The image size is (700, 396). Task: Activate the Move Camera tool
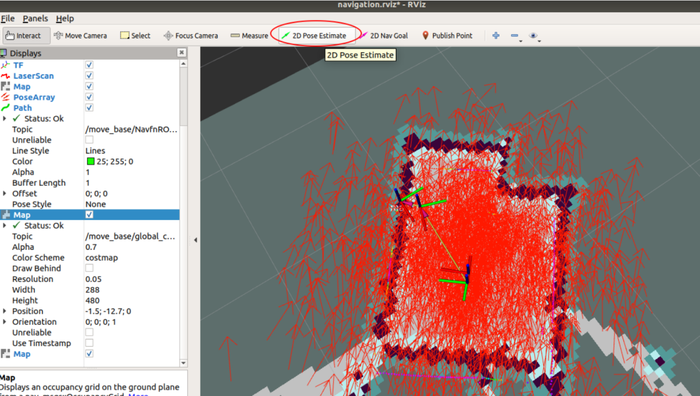point(80,36)
